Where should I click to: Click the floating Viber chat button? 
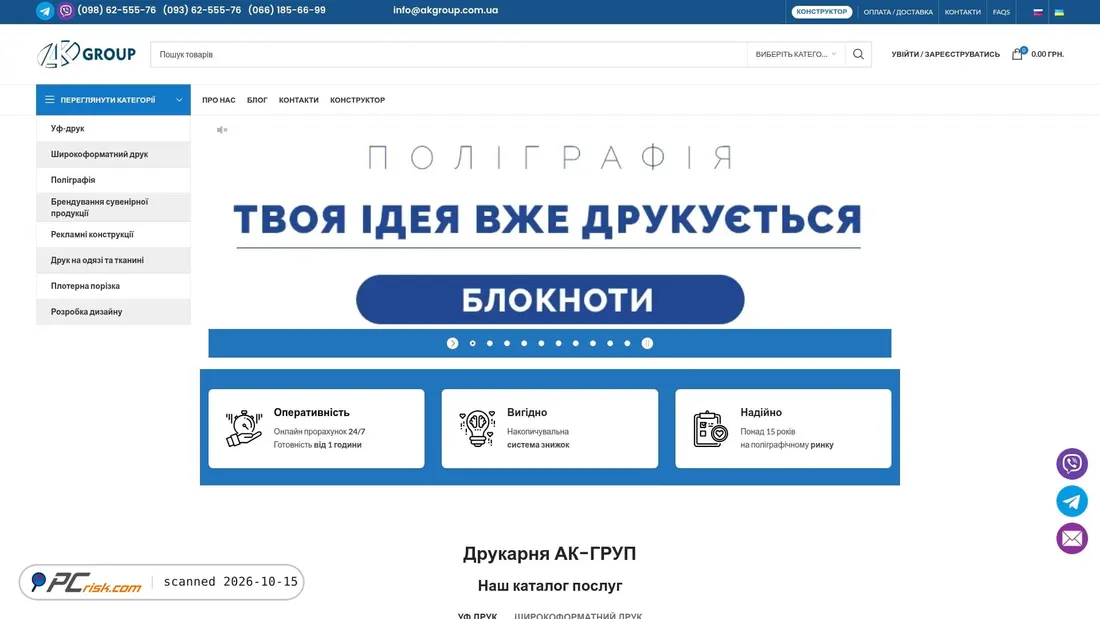point(1072,464)
